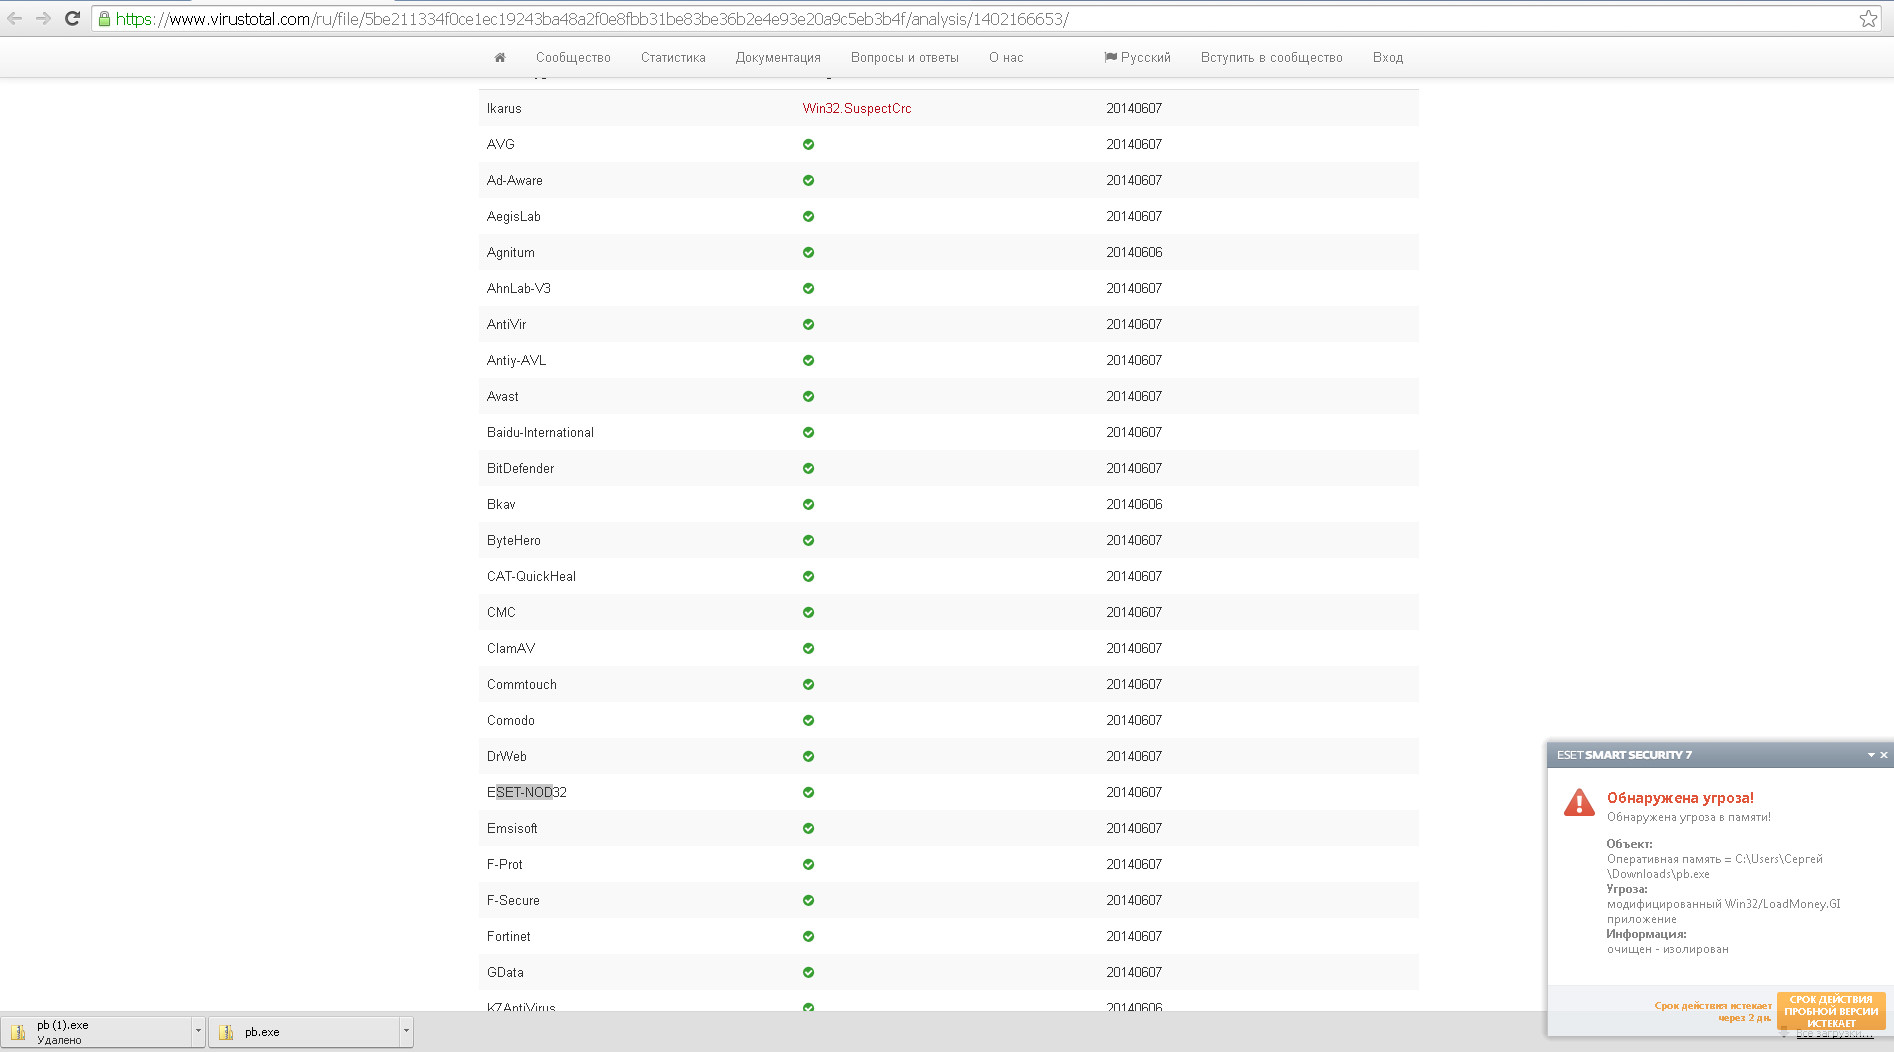Click the browser back arrow
Image resolution: width=1894 pixels, height=1052 pixels.
[x=15, y=18]
